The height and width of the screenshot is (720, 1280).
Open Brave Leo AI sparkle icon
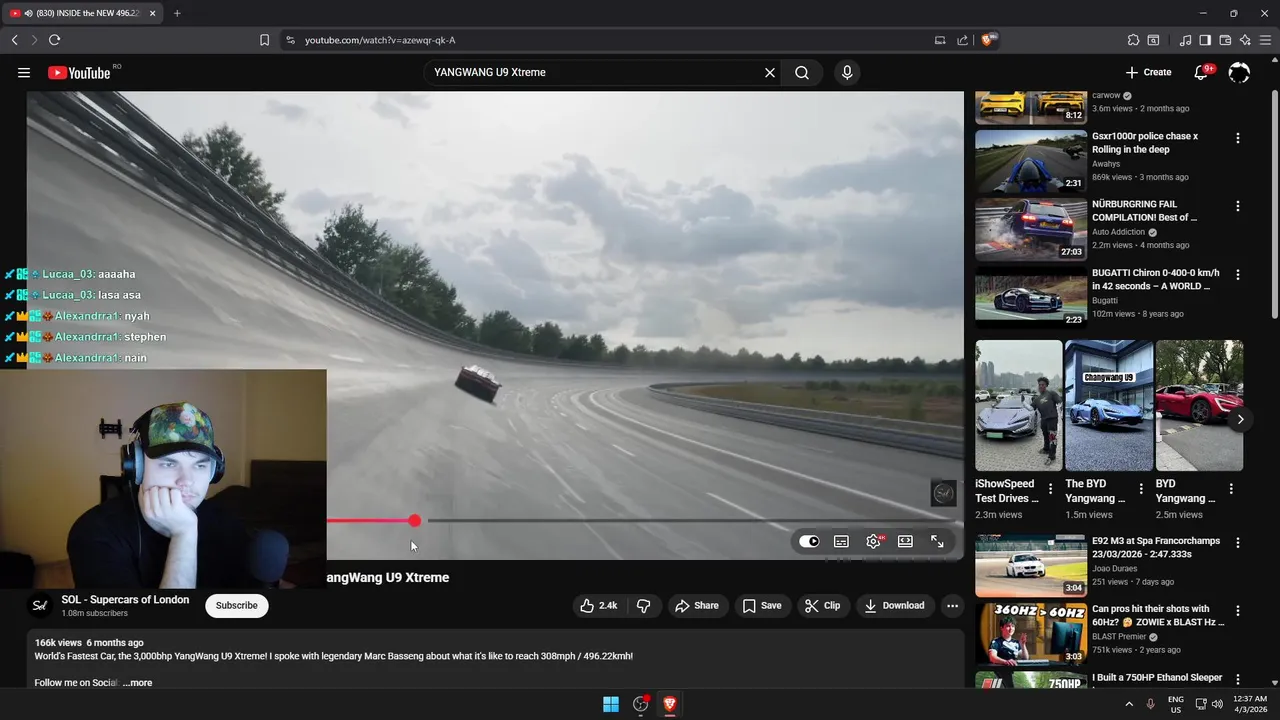(x=1245, y=40)
